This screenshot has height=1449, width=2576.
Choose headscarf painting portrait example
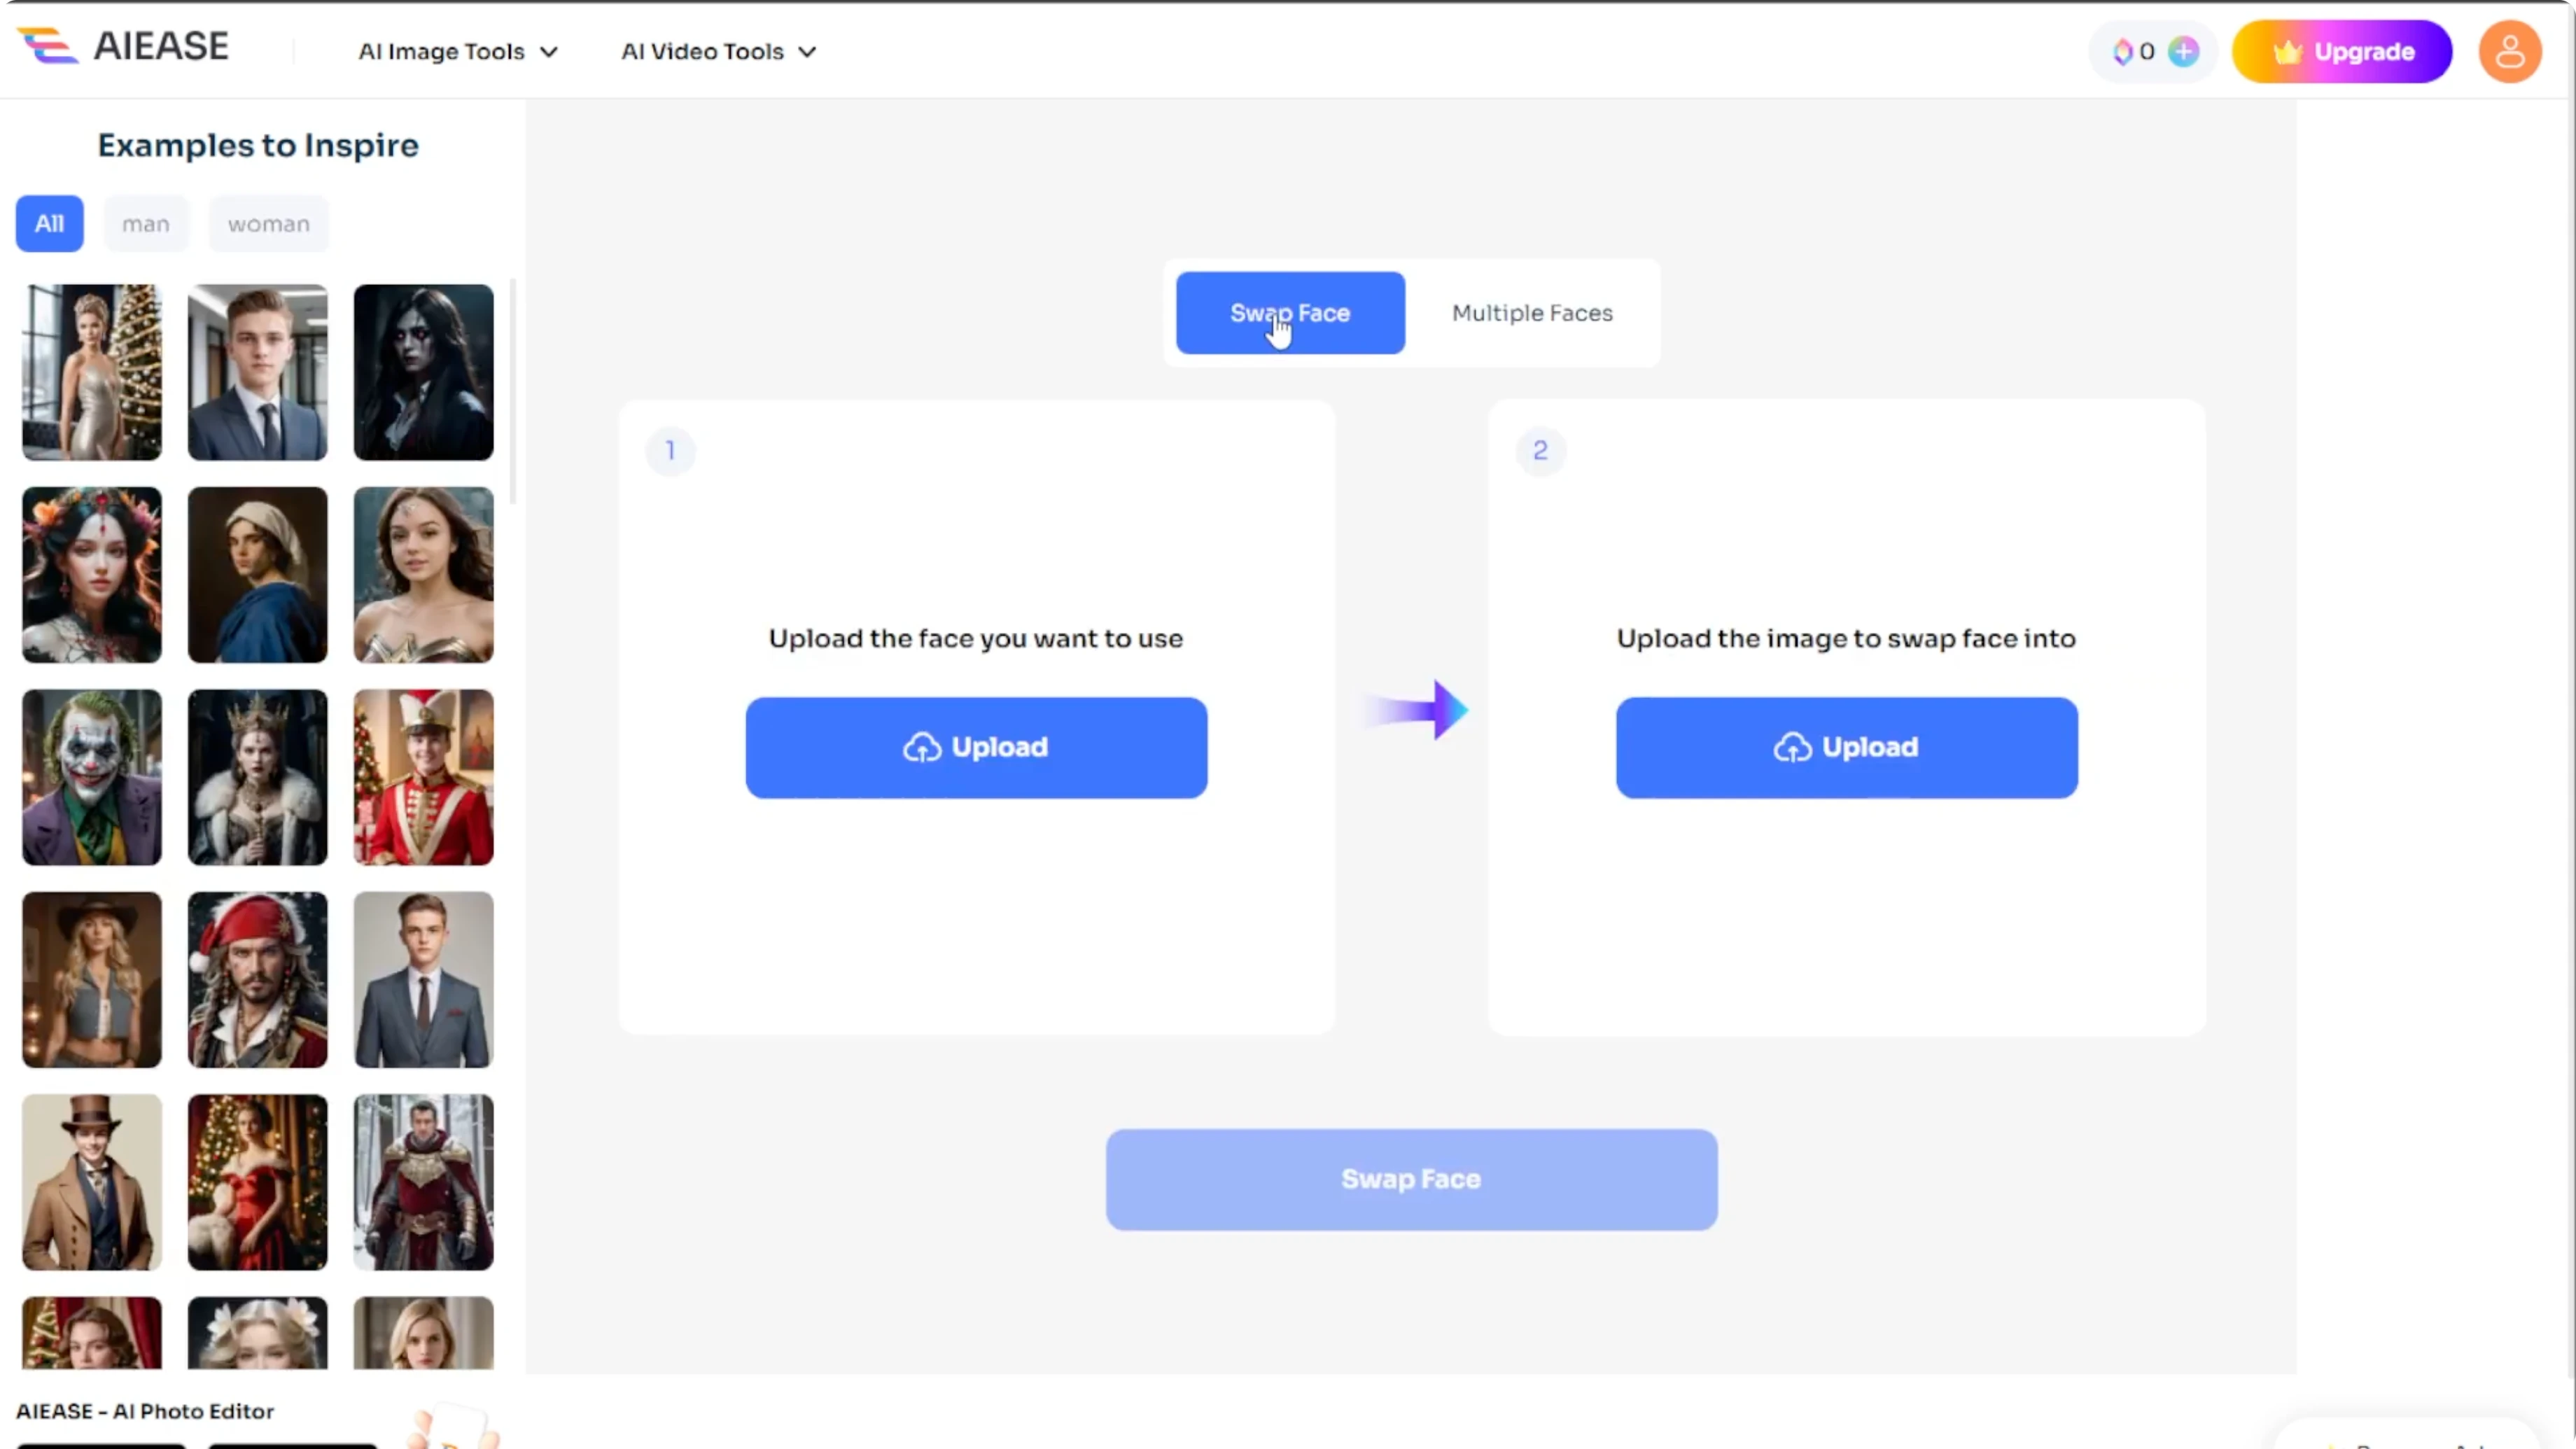pyautogui.click(x=257, y=575)
